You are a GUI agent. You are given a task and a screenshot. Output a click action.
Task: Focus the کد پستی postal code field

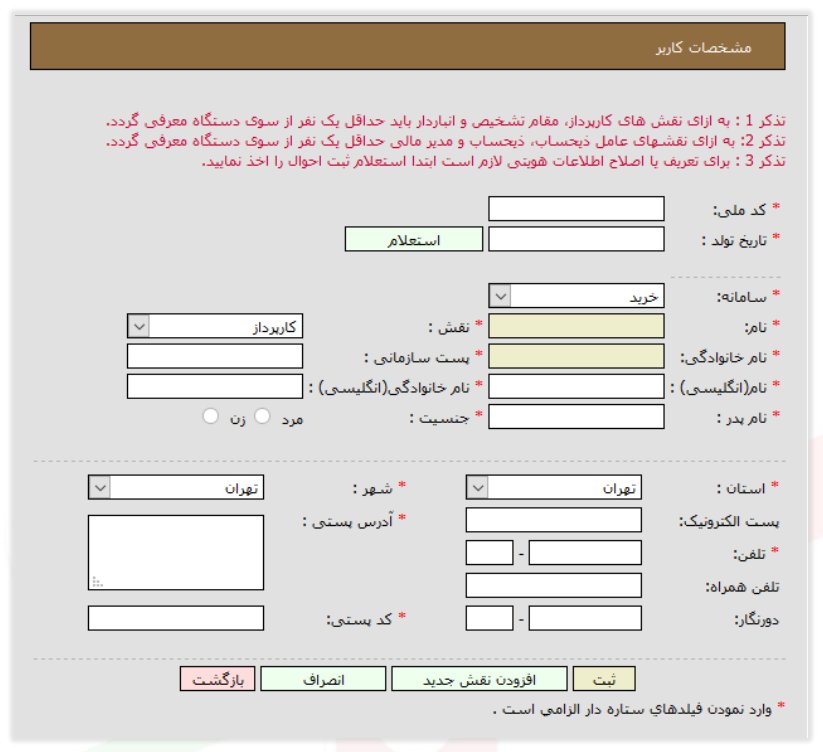tap(176, 618)
